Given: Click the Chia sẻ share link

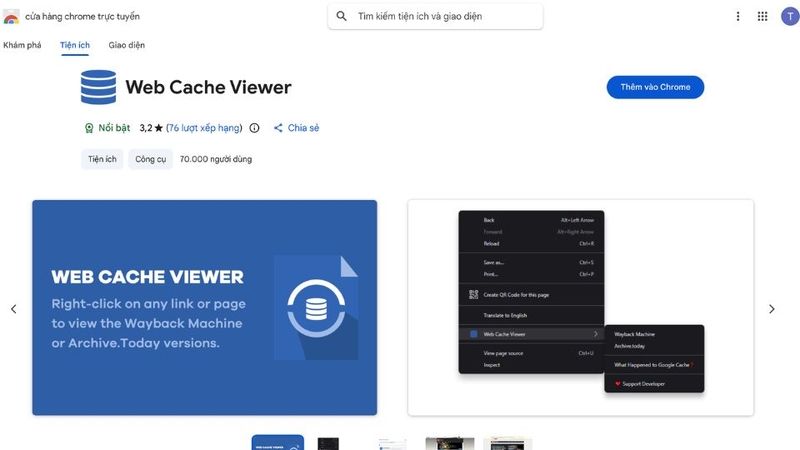Looking at the screenshot, I should point(303,128).
